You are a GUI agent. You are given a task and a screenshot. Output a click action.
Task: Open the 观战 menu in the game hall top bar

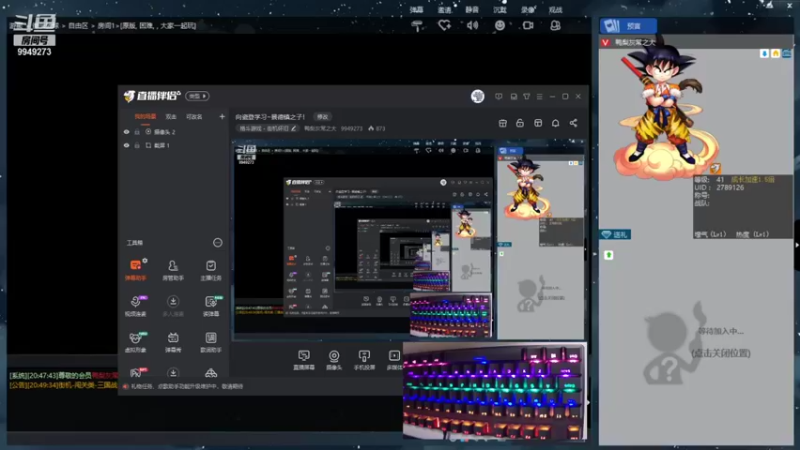(x=555, y=10)
